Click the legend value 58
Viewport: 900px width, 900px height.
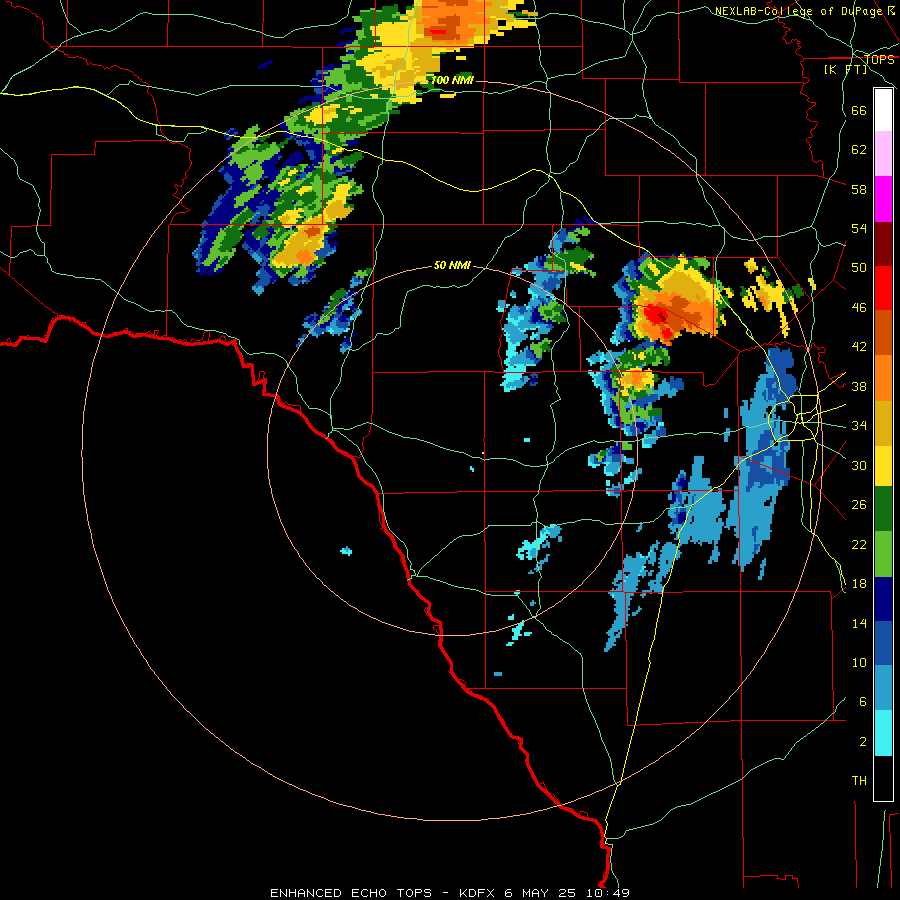click(x=859, y=189)
